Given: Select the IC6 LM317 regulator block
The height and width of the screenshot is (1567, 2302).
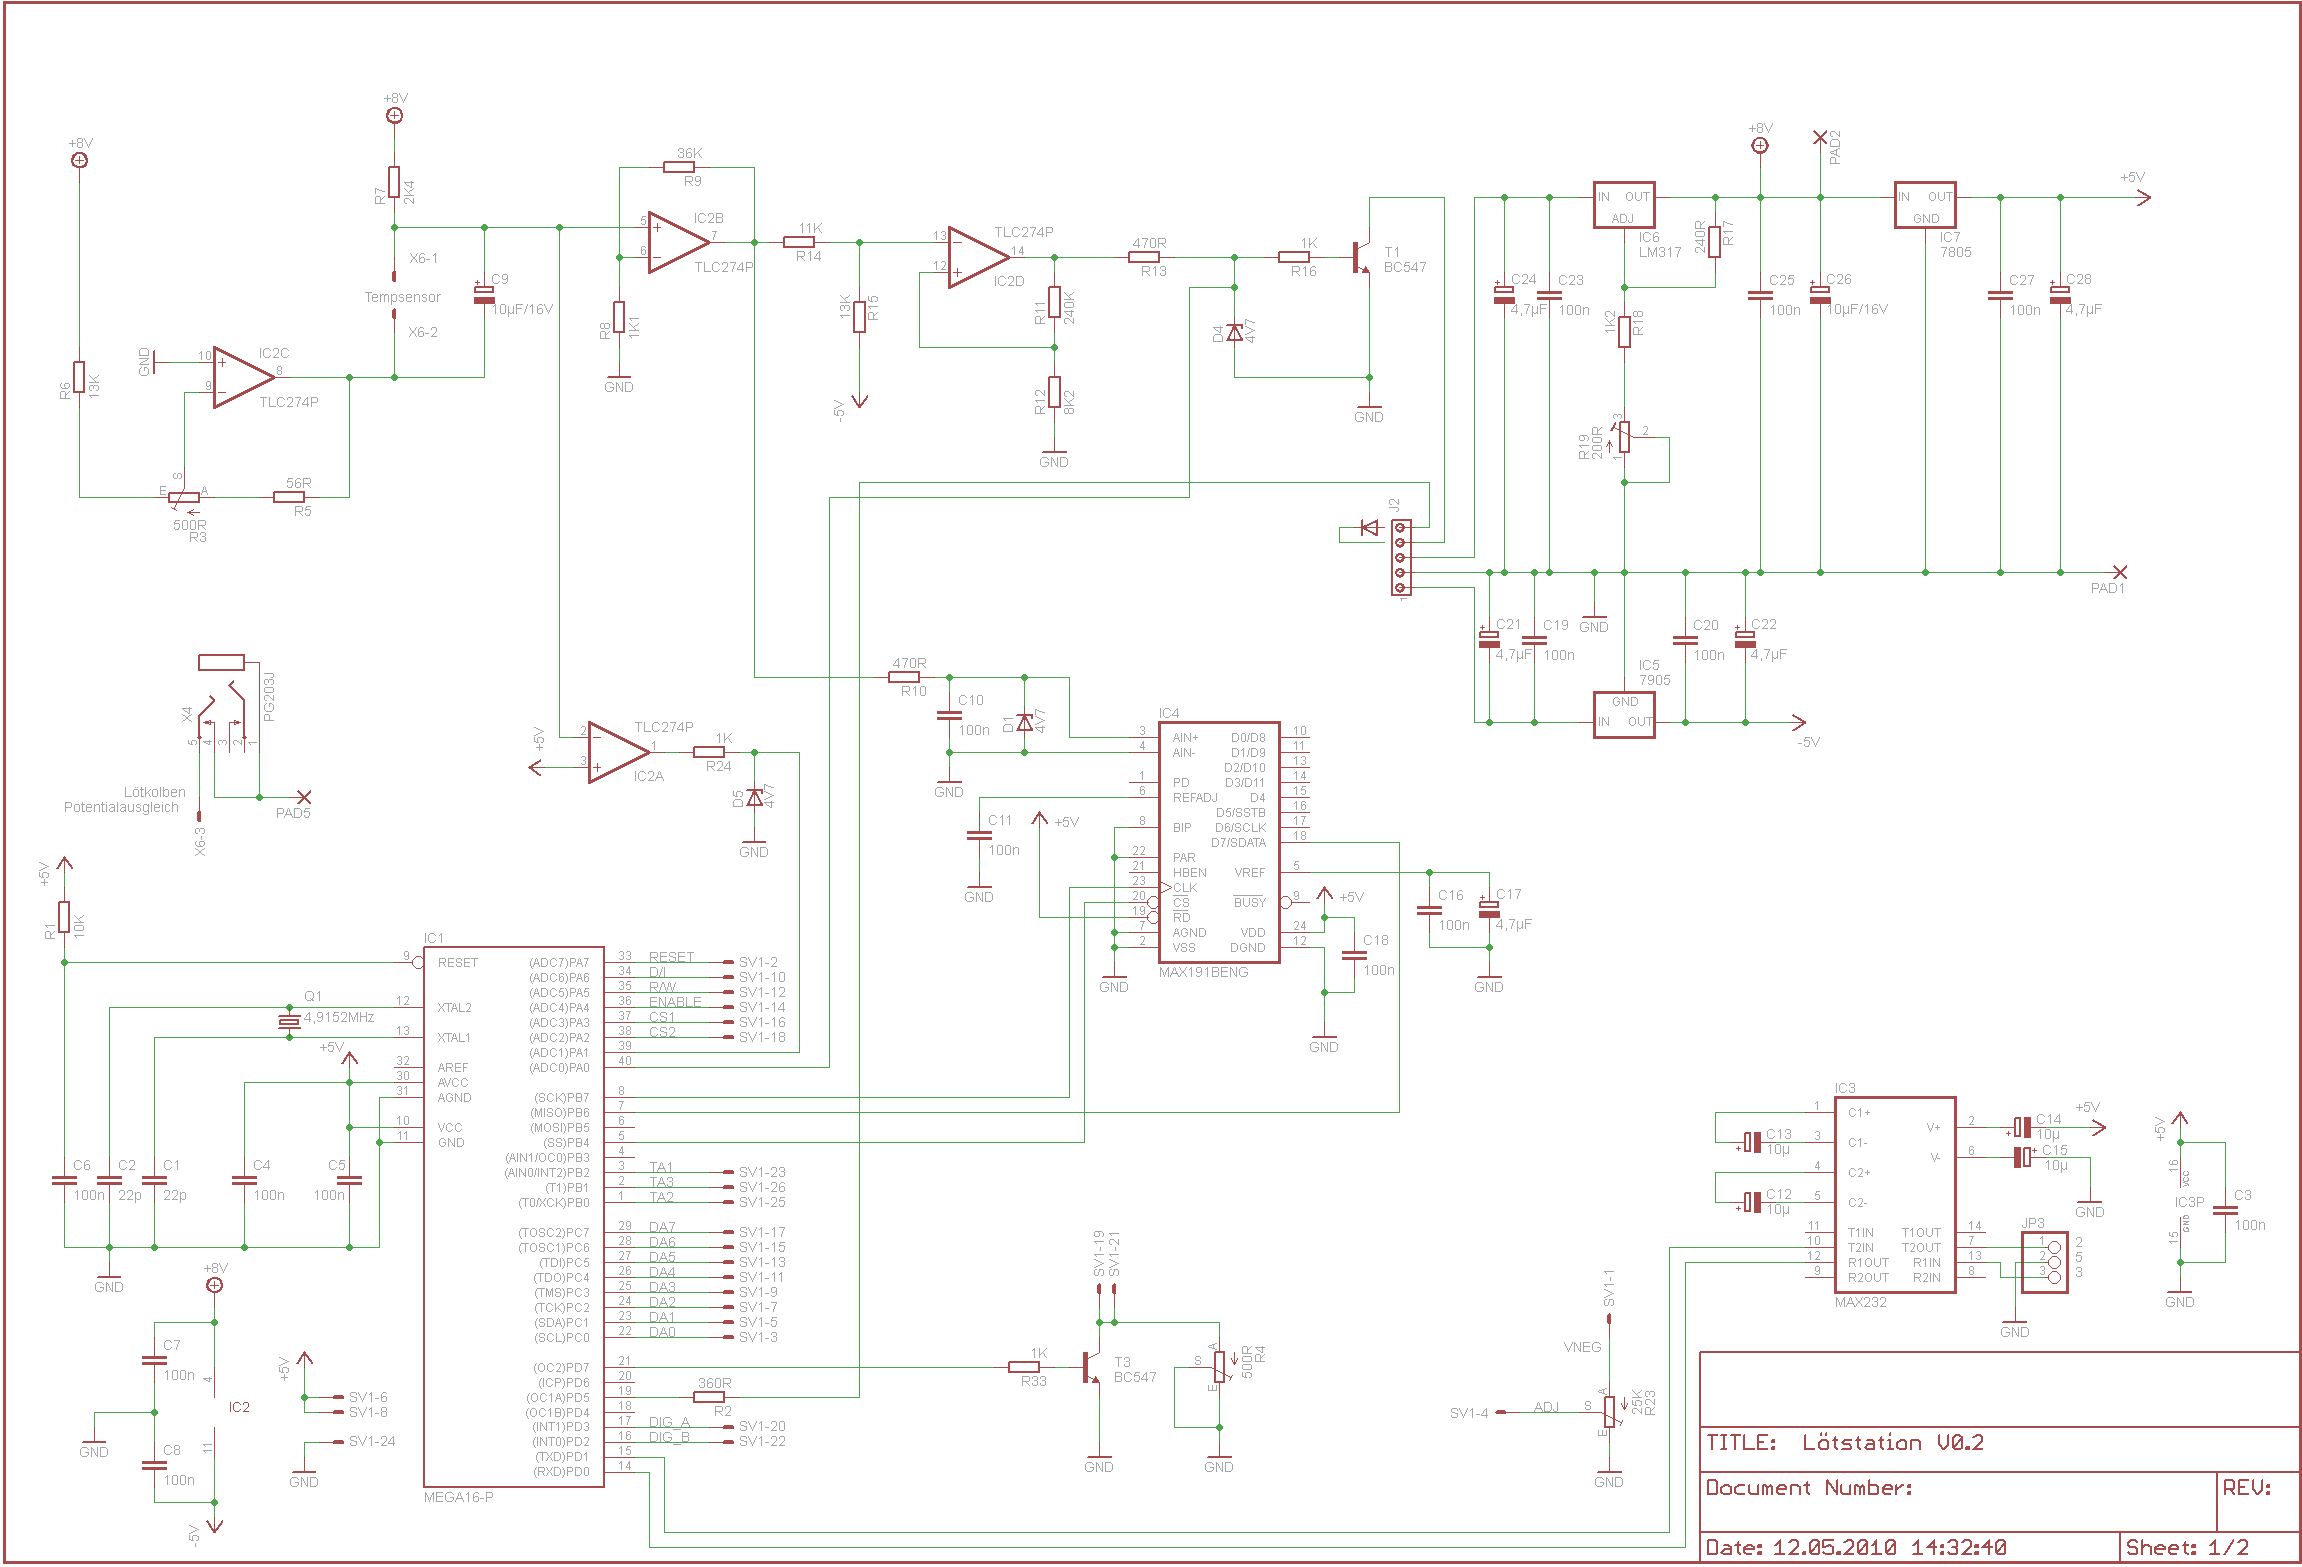Looking at the screenshot, I should point(1624,205).
